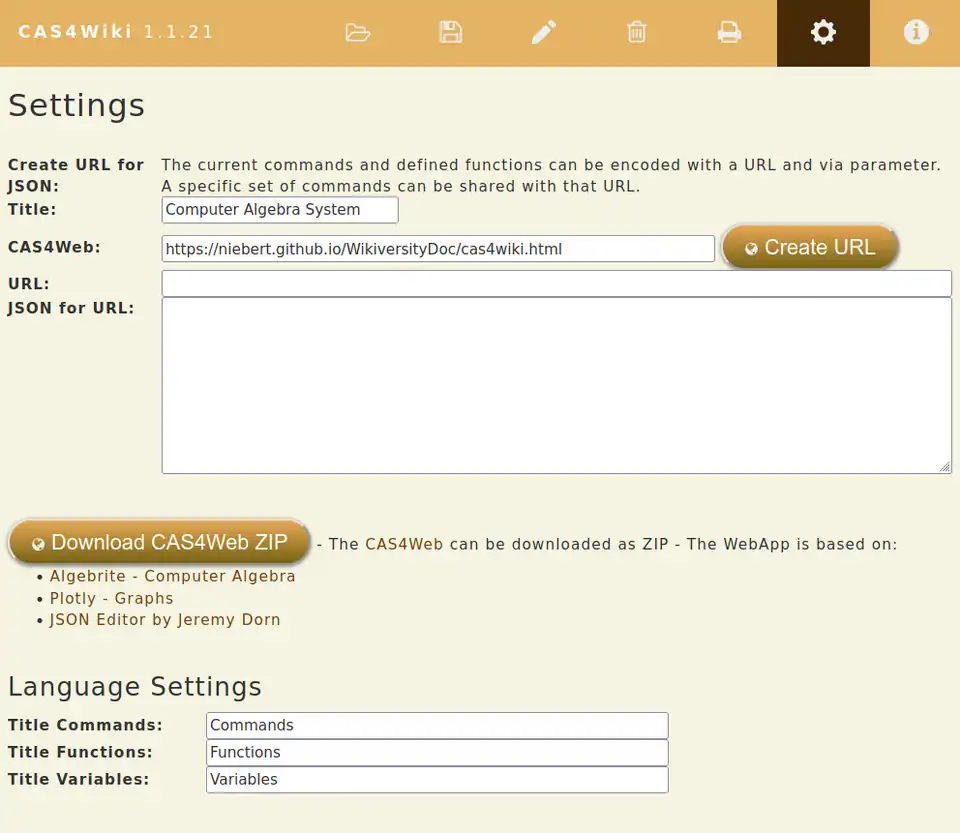Open a file using the folder icon
The image size is (960, 833).
pyautogui.click(x=358, y=32)
